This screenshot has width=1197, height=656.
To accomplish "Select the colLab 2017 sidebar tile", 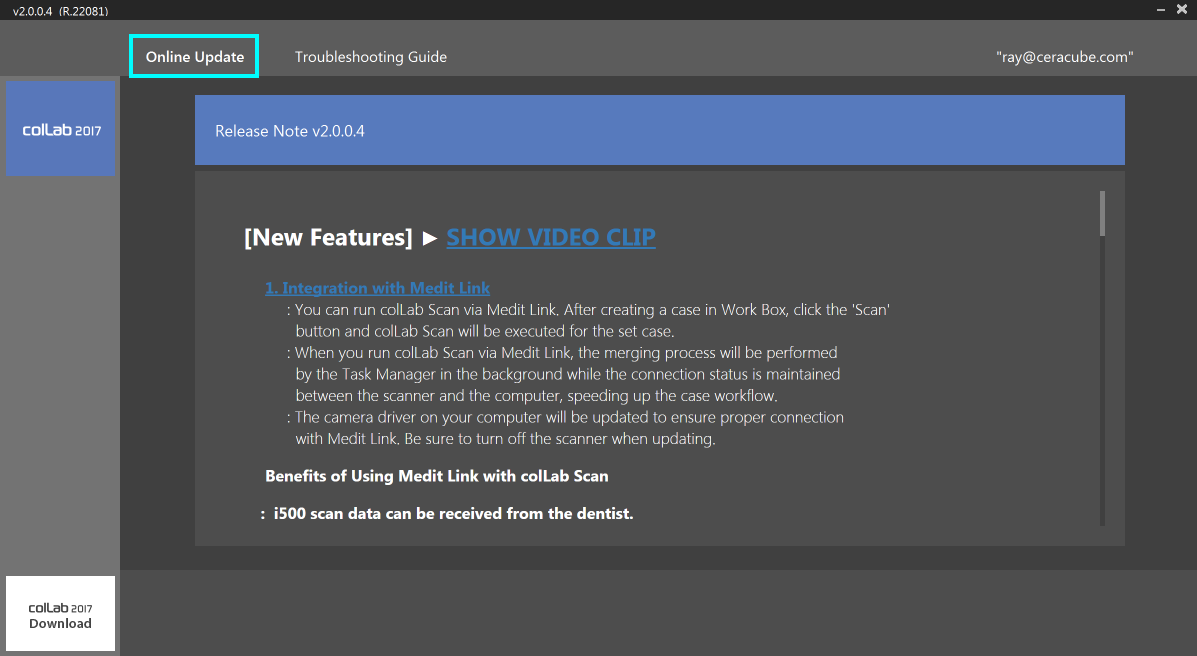I will 60,129.
